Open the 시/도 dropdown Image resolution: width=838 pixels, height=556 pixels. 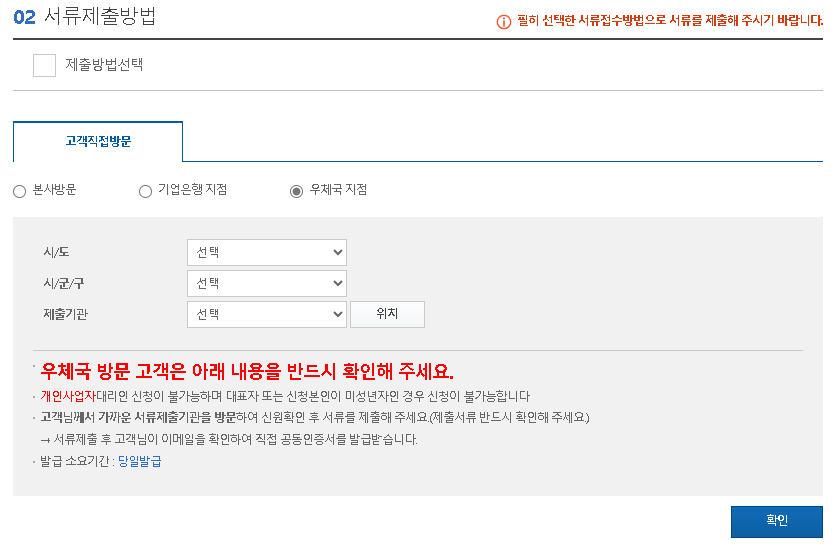pos(267,252)
